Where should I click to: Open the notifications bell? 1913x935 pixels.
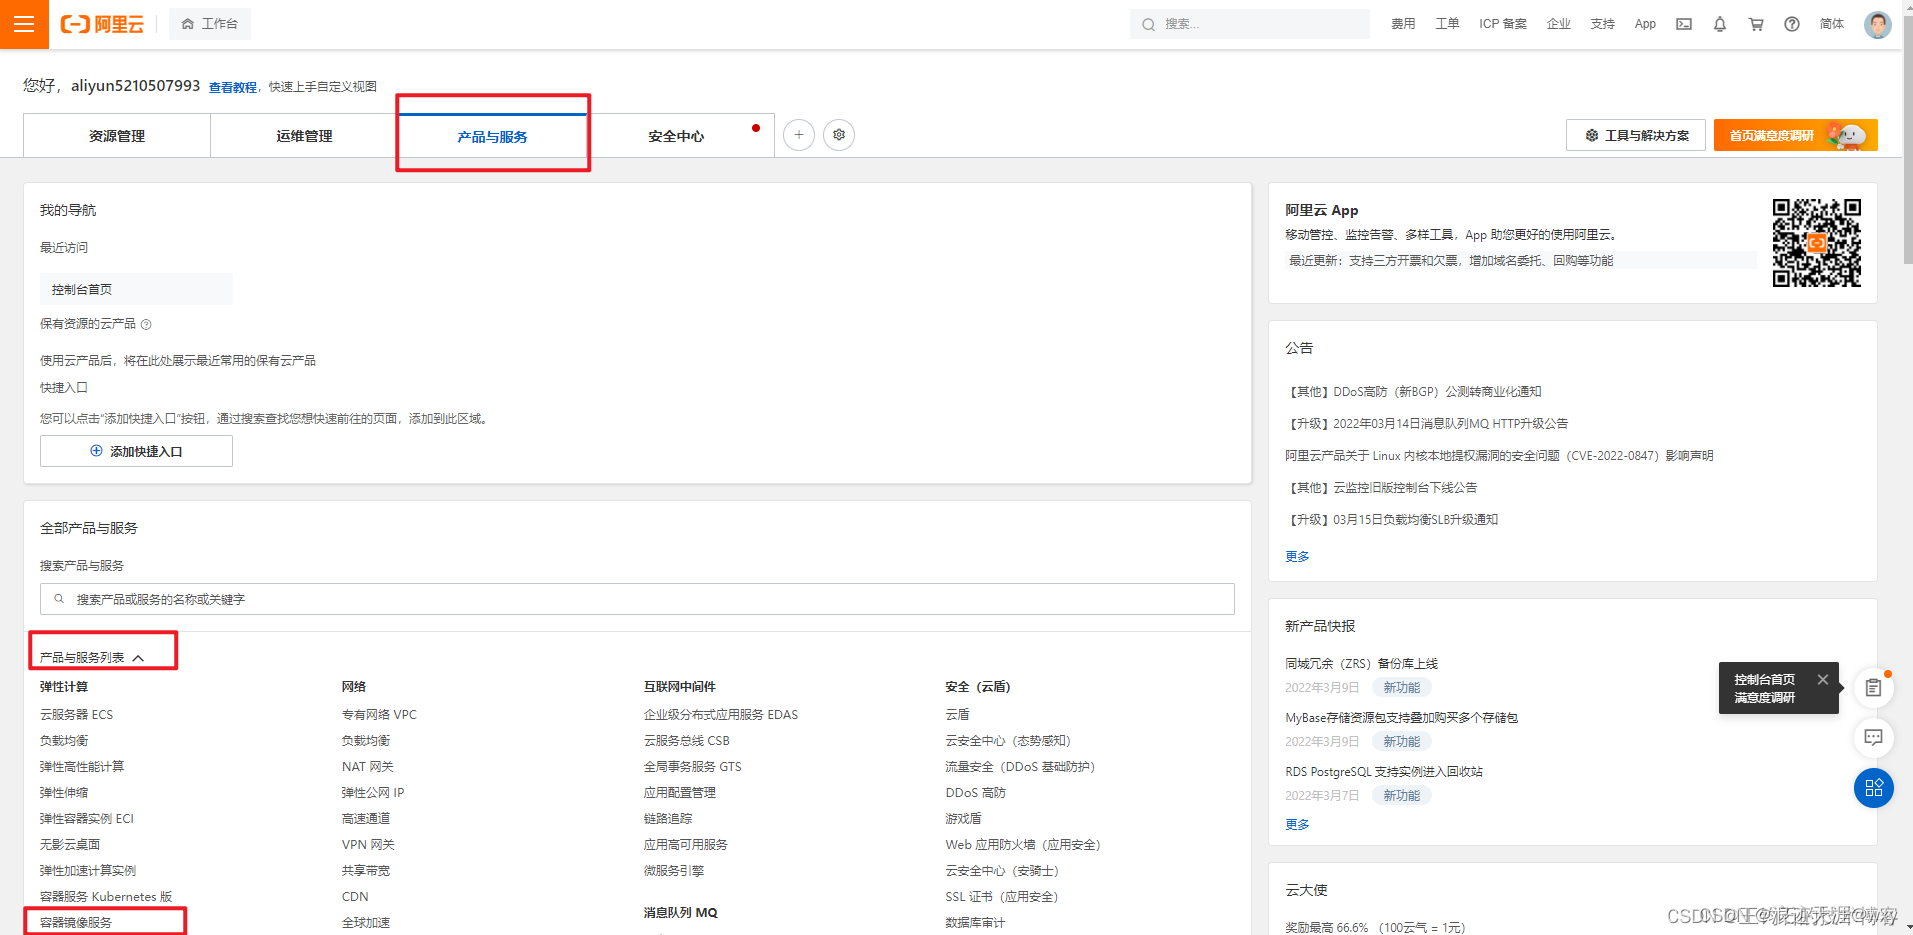pos(1720,24)
